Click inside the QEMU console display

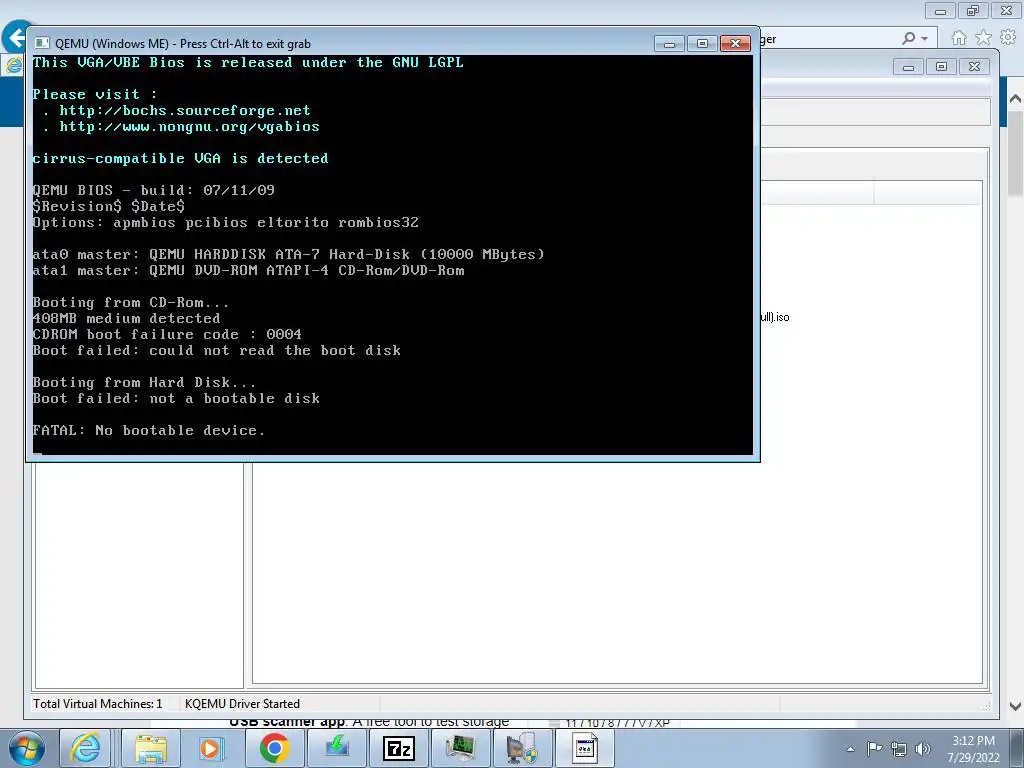tap(392, 255)
